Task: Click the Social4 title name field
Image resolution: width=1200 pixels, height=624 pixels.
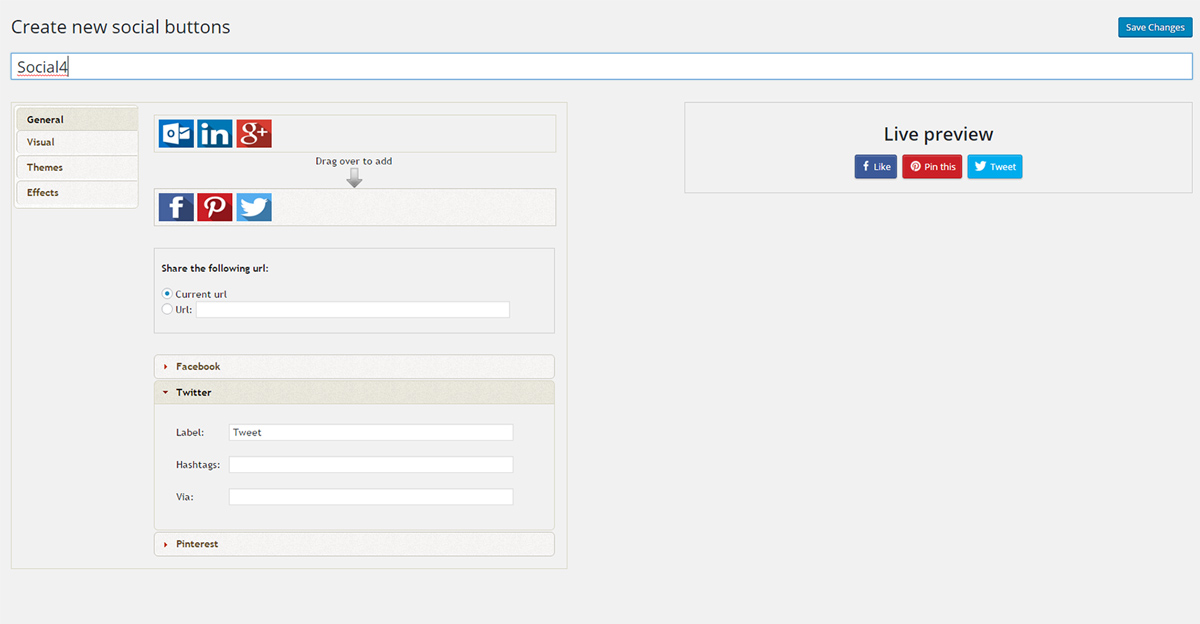Action: [x=601, y=67]
